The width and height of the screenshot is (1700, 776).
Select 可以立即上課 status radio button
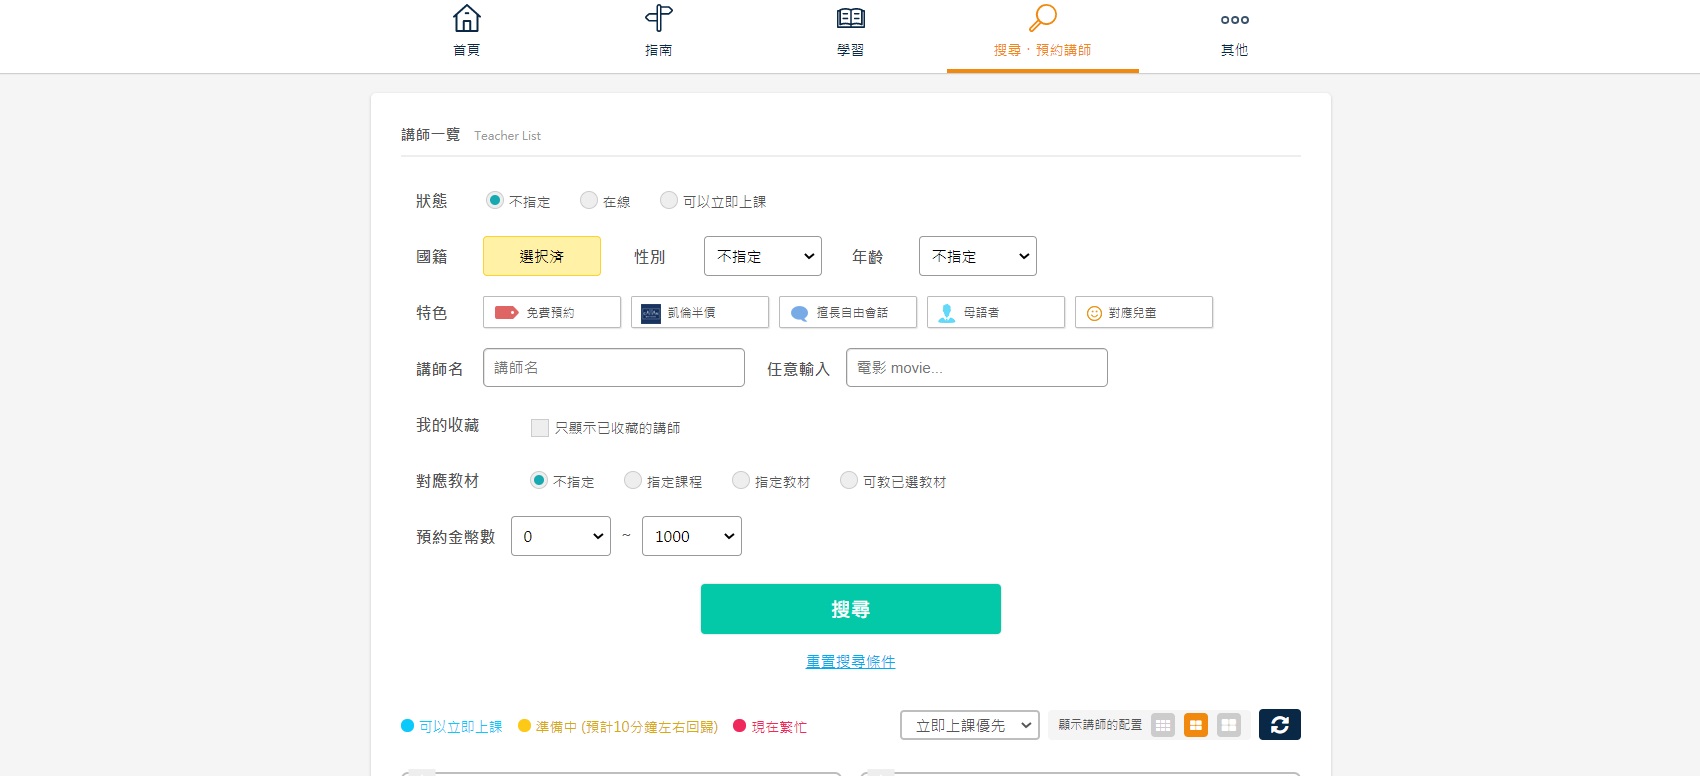pos(669,200)
